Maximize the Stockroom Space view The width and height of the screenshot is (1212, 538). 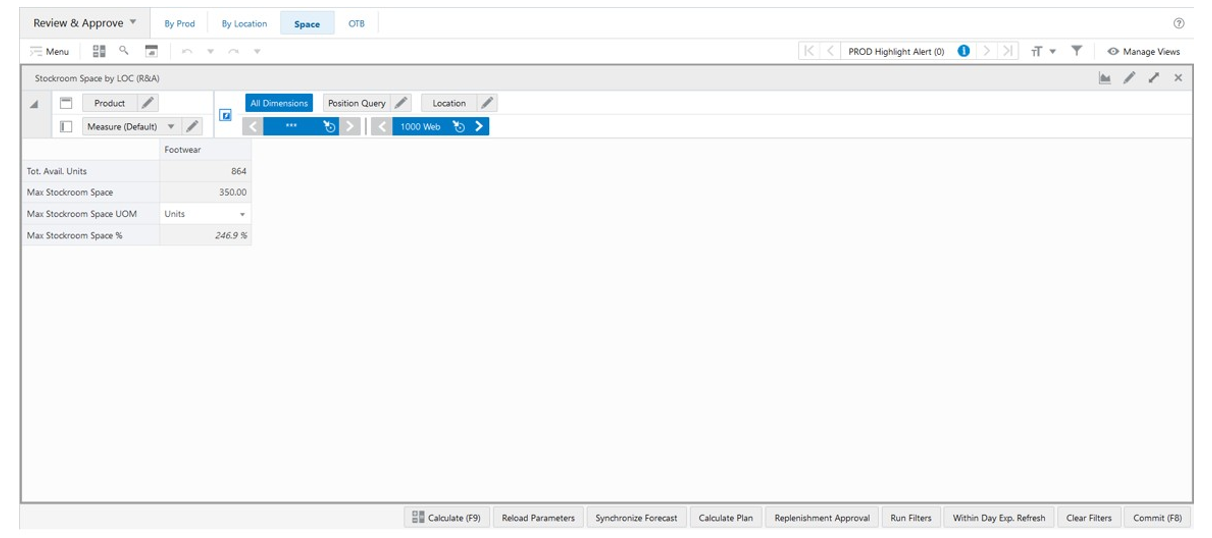(x=1154, y=78)
